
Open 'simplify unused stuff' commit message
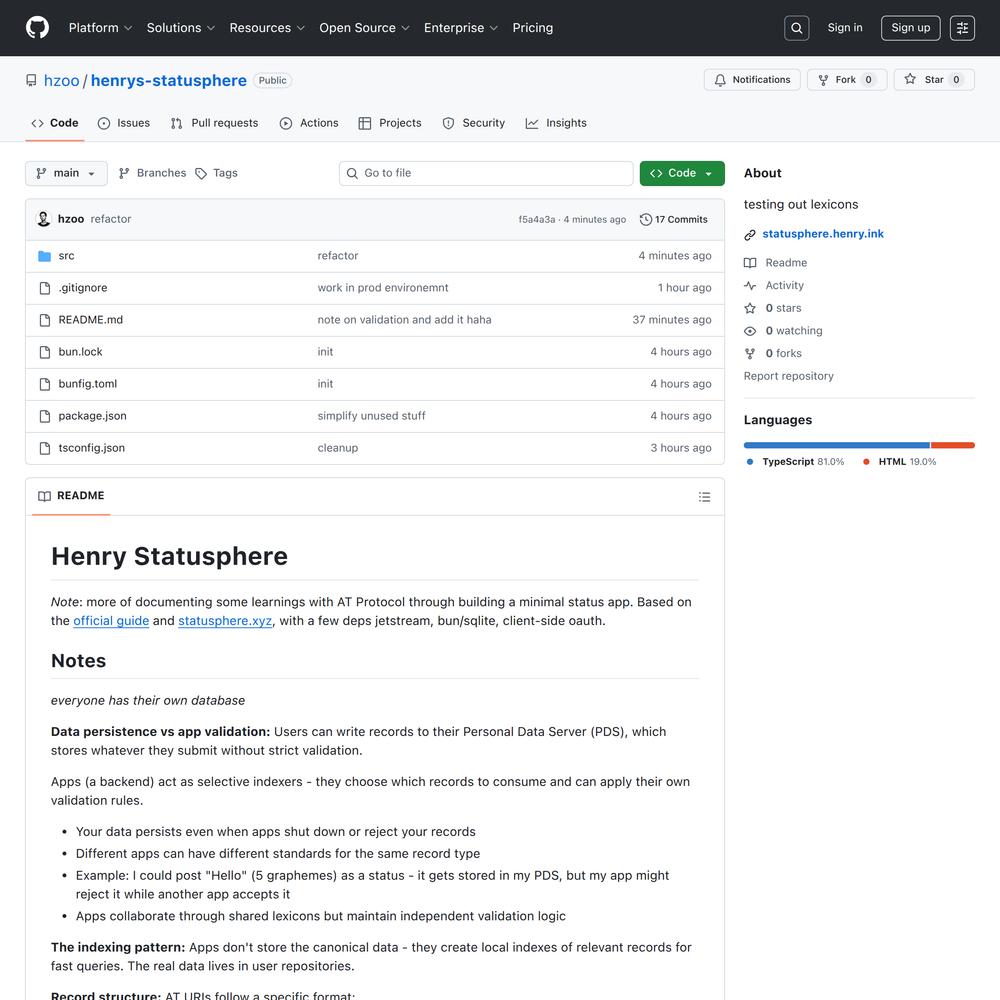pyautogui.click(x=371, y=416)
